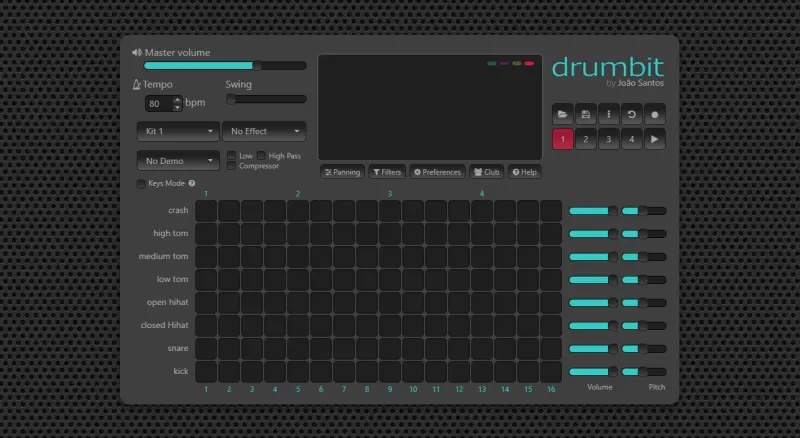The image size is (800, 438).
Task: Enable the High Pass checkbox
Action: tap(262, 156)
